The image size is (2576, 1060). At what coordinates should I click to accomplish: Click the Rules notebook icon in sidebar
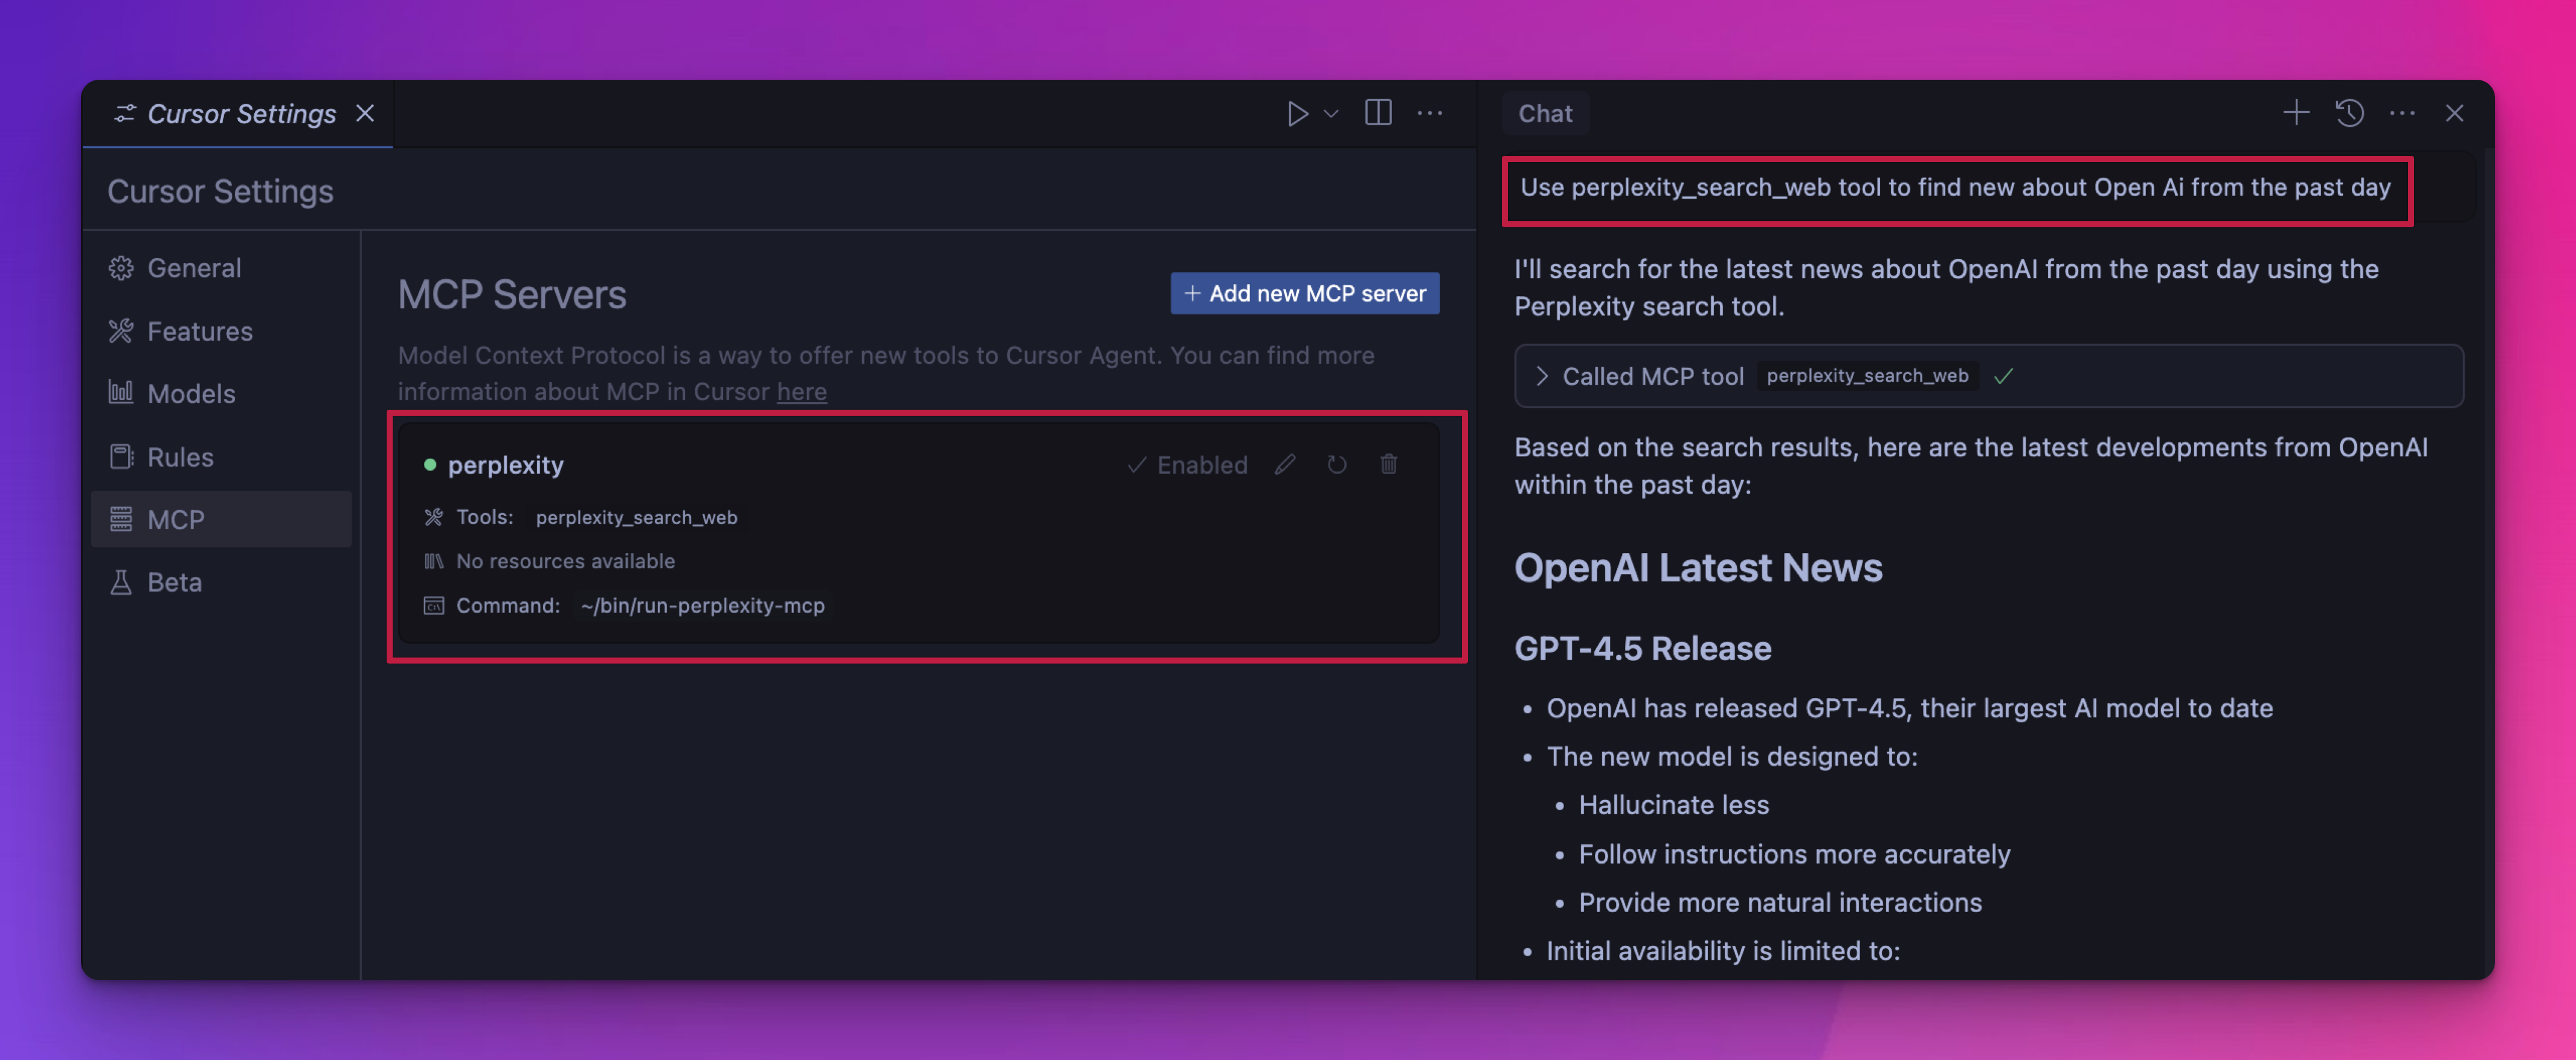tap(121, 457)
